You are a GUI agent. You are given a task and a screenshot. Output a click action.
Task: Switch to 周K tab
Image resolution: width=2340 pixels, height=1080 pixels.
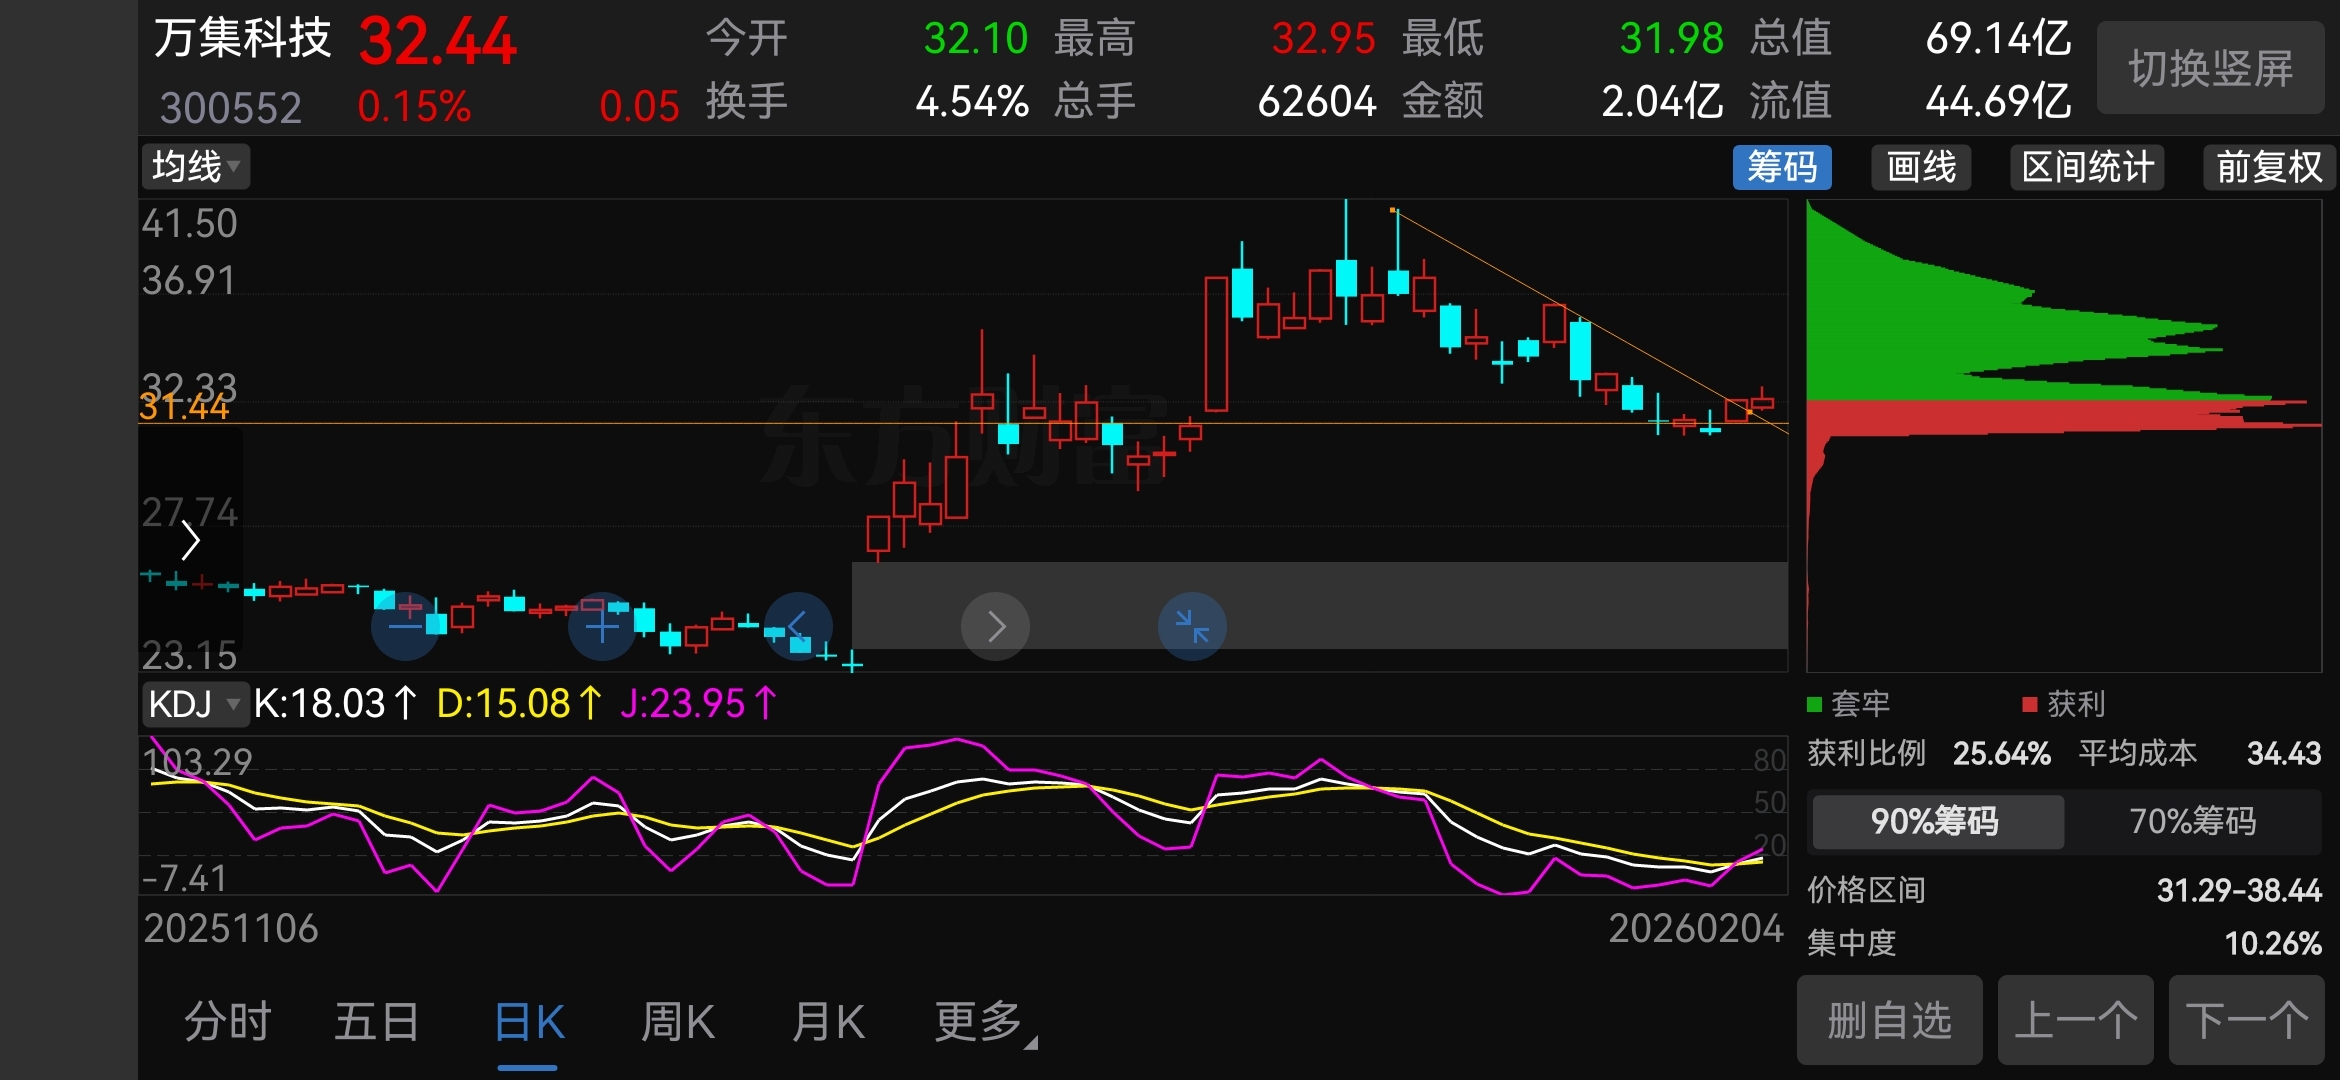click(x=677, y=1022)
